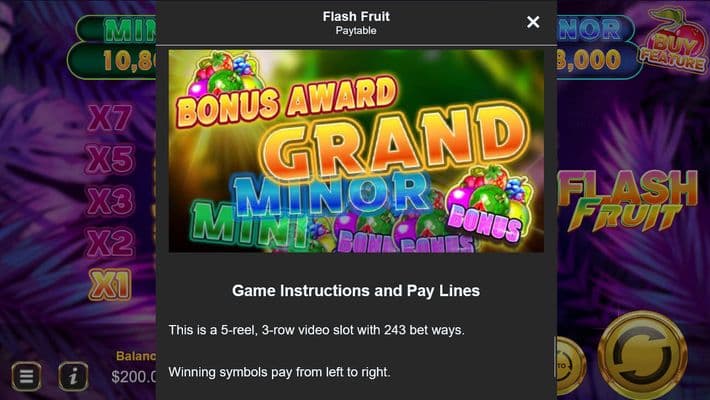This screenshot has width=710, height=400.
Task: Open the hamburger menu button
Action: pyautogui.click(x=27, y=376)
